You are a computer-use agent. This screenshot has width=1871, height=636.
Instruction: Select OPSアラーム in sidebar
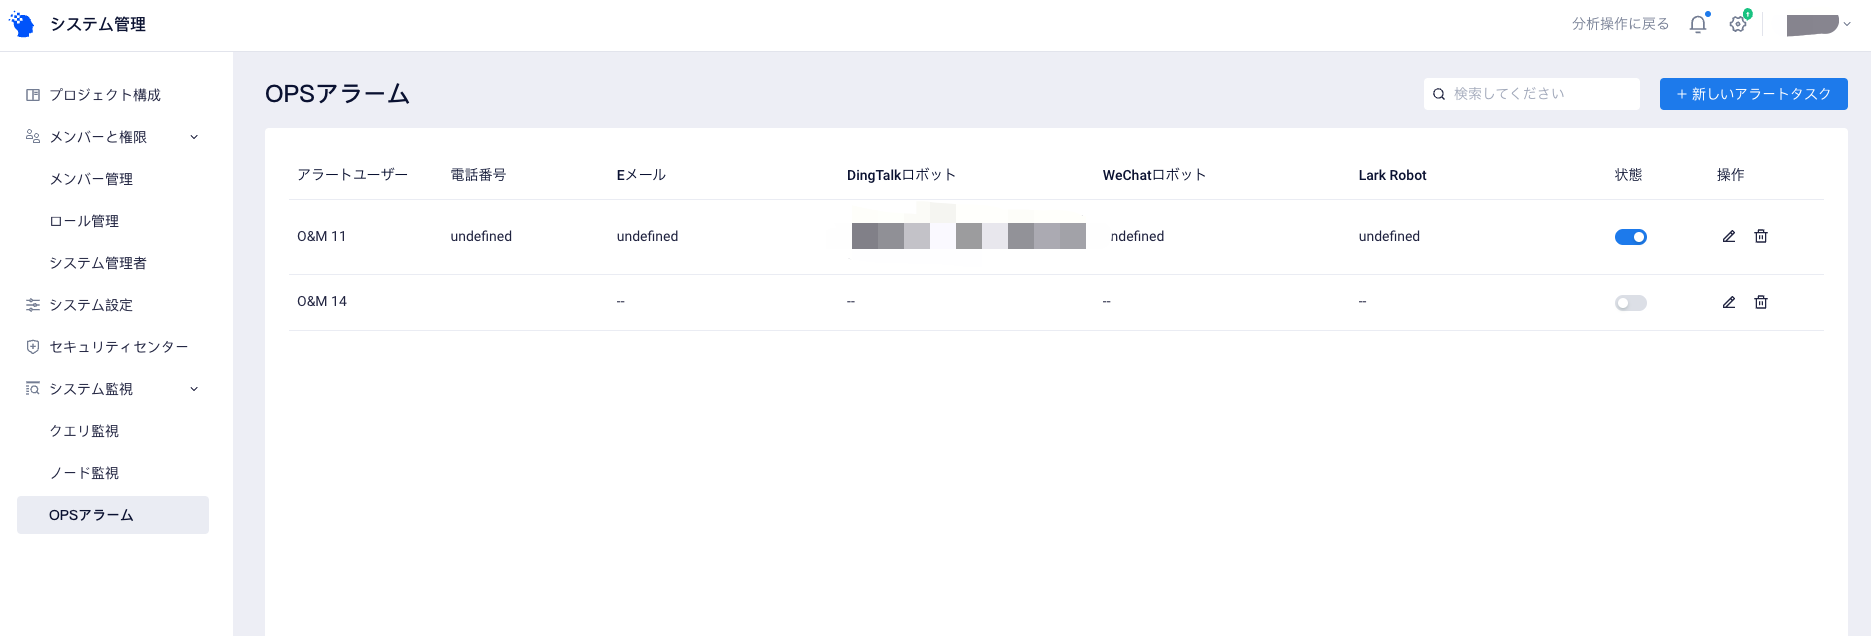coord(113,515)
